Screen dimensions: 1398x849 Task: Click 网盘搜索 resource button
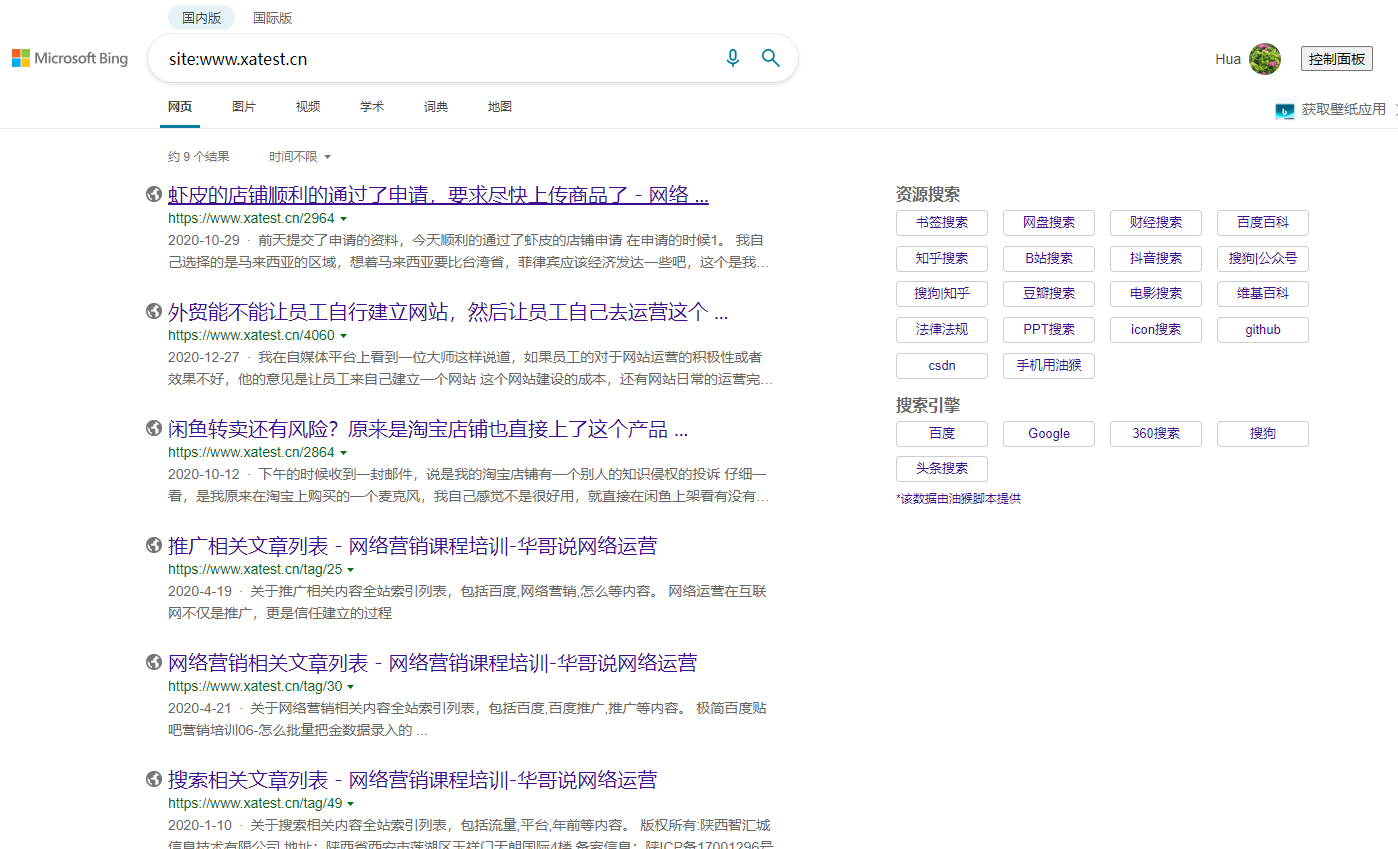(x=1049, y=223)
